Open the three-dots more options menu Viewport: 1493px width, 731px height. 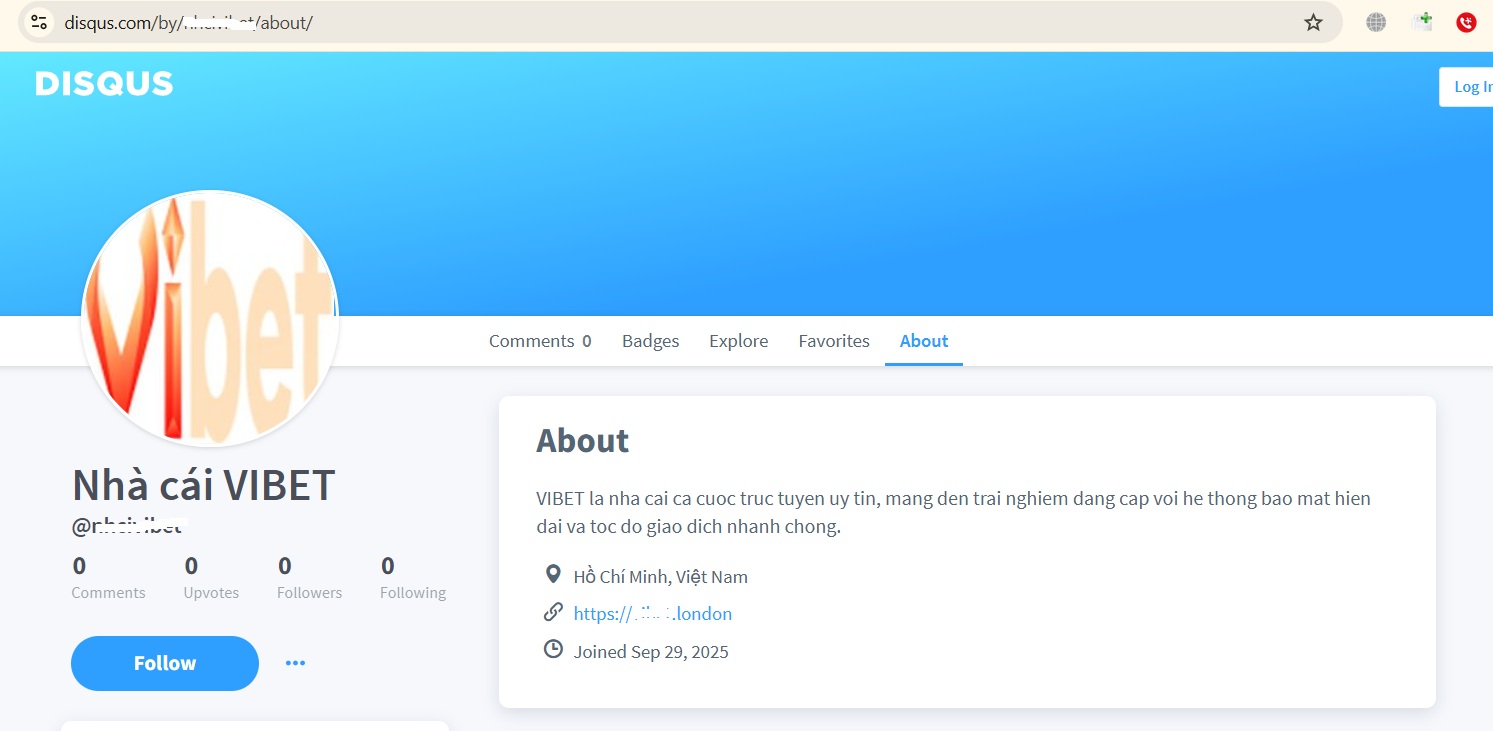(295, 663)
